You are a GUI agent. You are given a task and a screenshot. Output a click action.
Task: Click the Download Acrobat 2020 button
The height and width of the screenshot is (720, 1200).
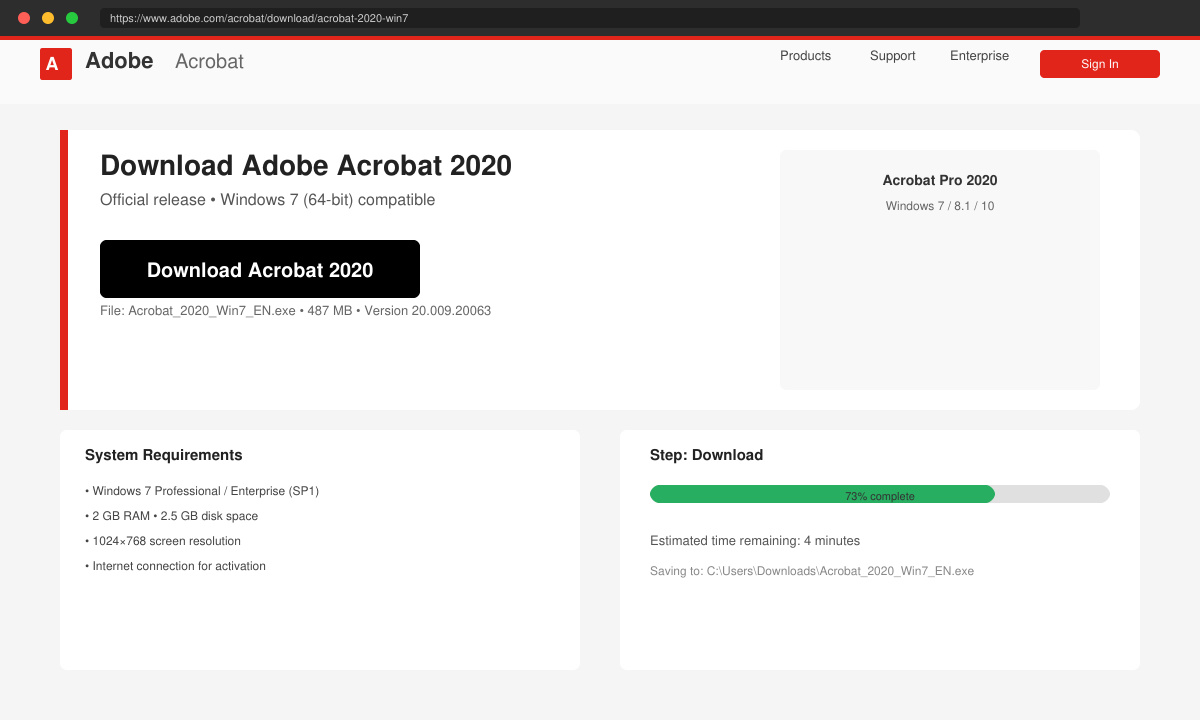pyautogui.click(x=260, y=269)
